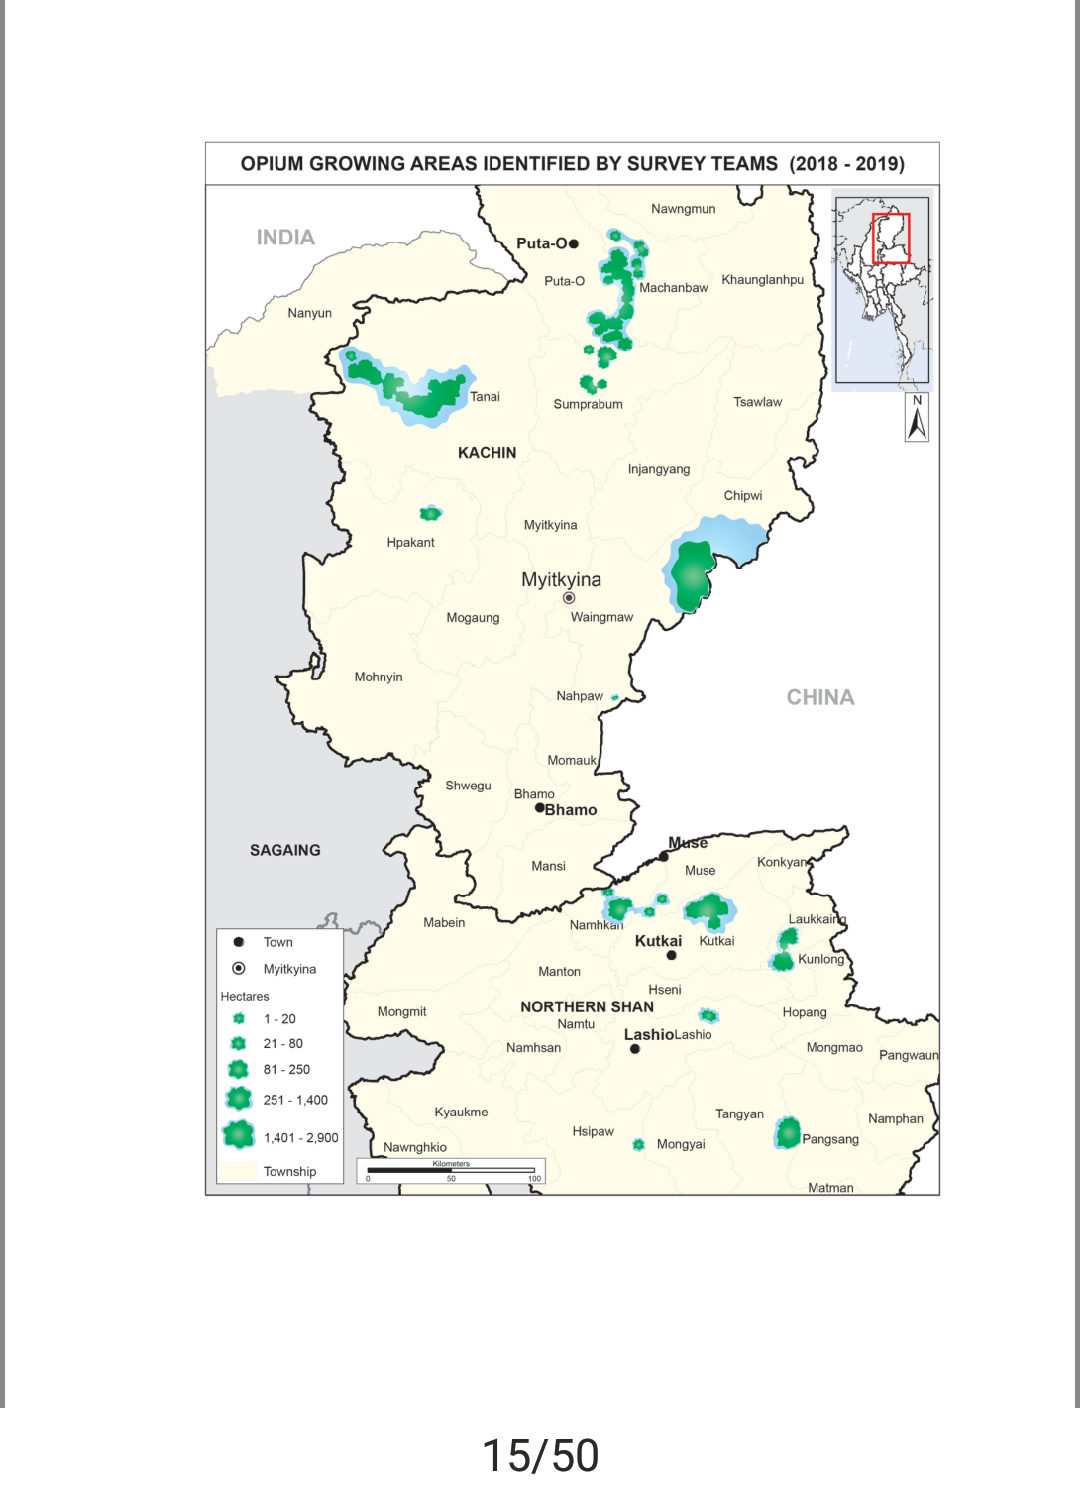The height and width of the screenshot is (1502, 1080).
Task: Click the 'Khaunglanhpu' township label
Action: tap(763, 280)
